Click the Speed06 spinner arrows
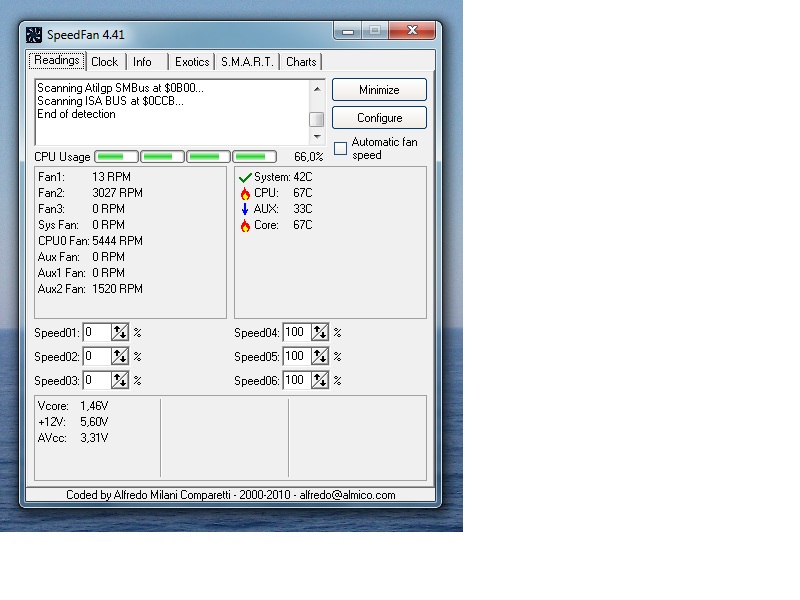This screenshot has width=800, height=600. coord(320,381)
